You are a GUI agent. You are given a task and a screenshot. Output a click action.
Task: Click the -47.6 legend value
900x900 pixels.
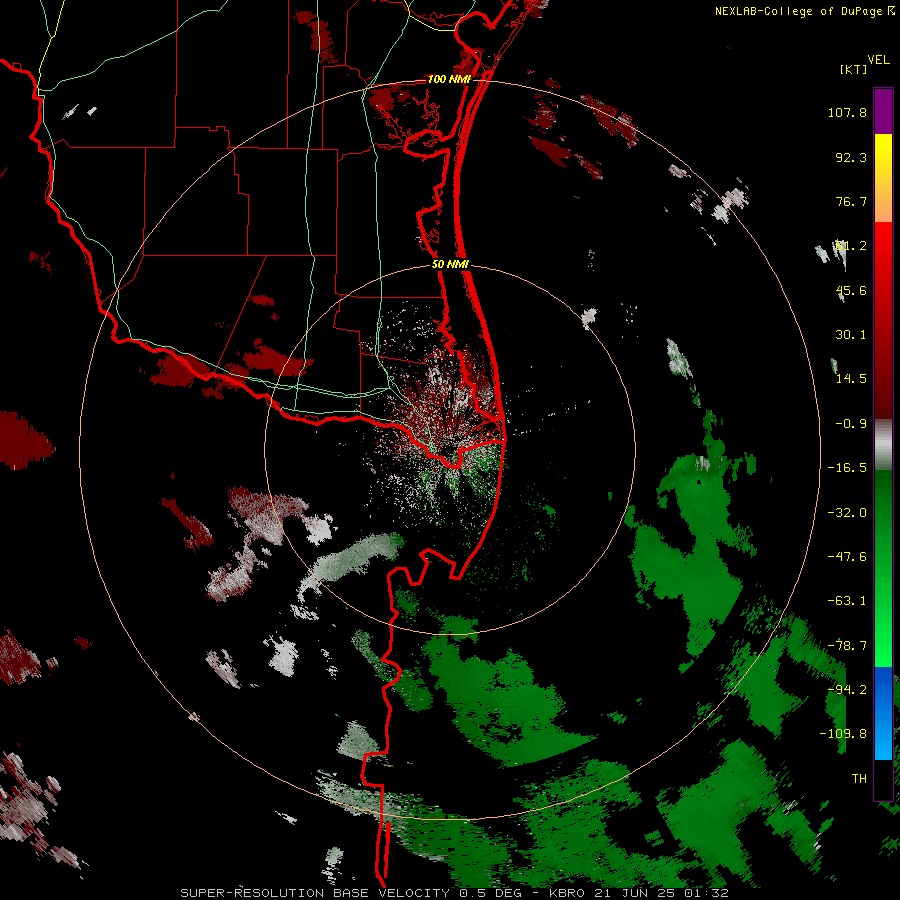tap(847, 557)
